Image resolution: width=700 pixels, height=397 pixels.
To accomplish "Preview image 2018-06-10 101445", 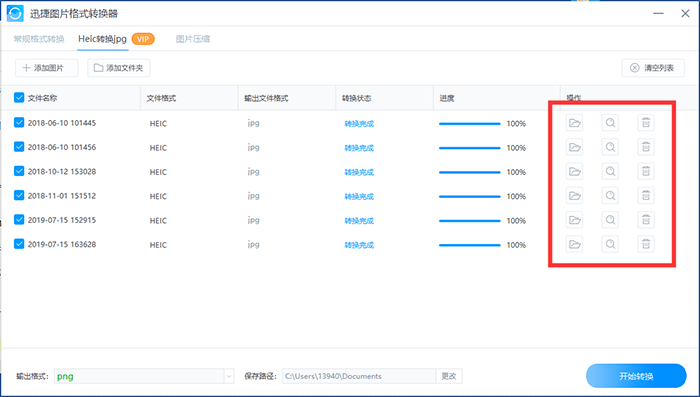I will [x=610, y=123].
